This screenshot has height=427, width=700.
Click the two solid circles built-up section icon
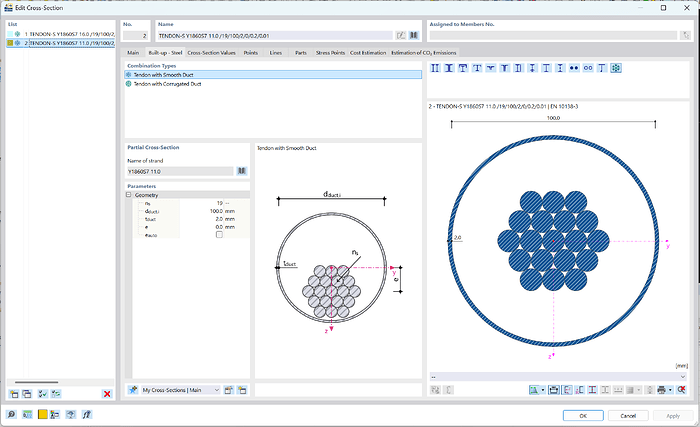[x=574, y=68]
